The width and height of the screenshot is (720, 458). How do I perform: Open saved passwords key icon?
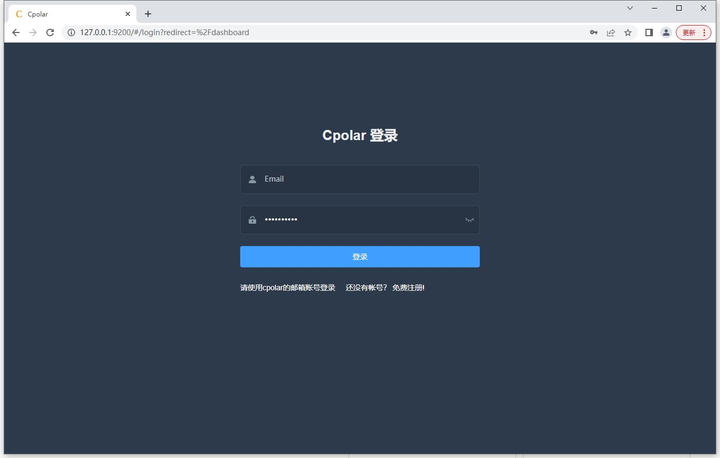coord(594,33)
